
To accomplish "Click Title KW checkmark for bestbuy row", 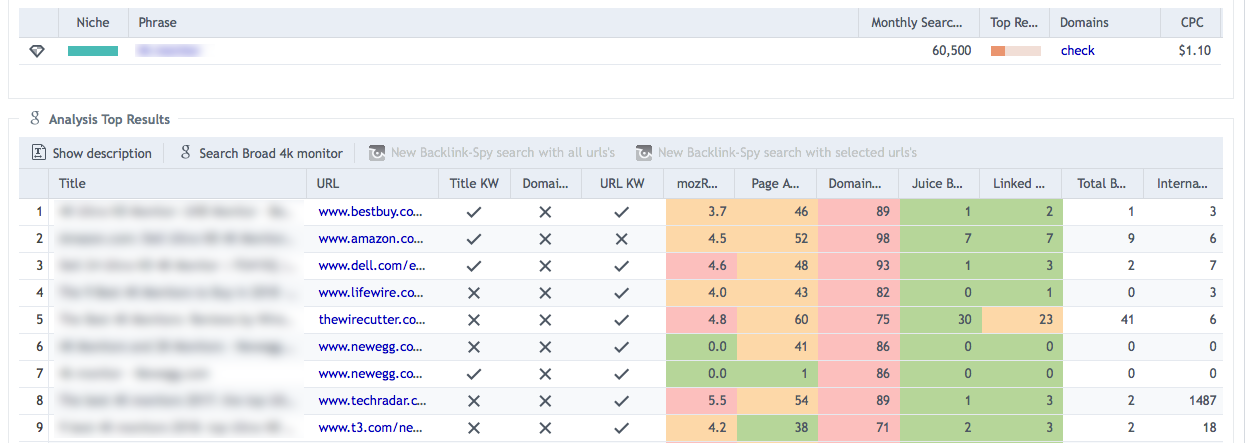I will tap(474, 212).
